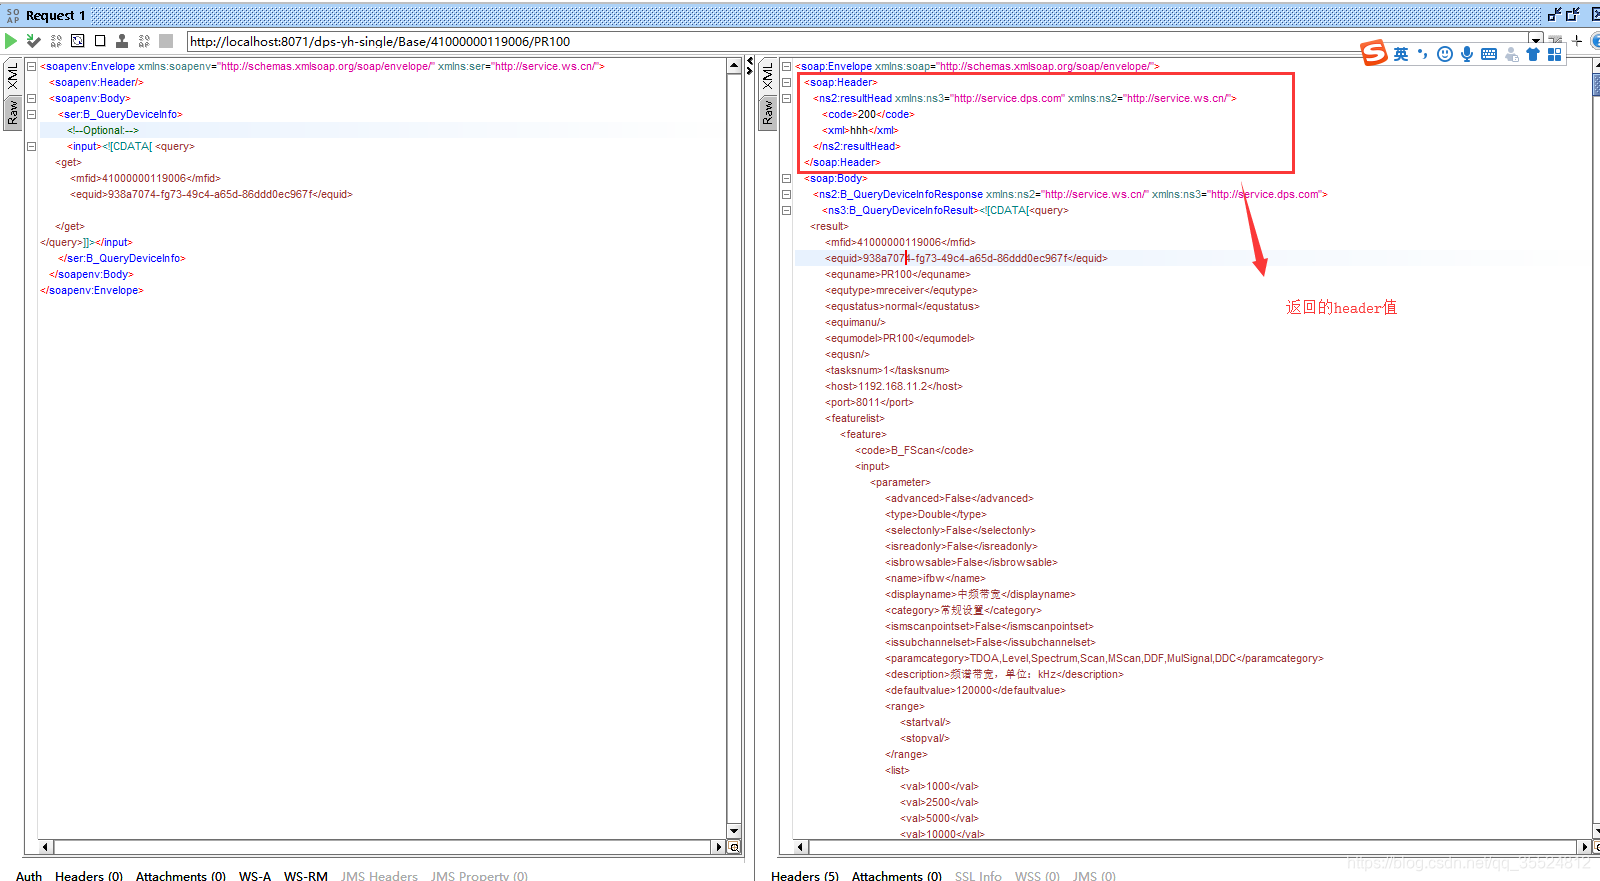Viewport: 1600px width, 881px height.
Task: Collapse the ns2:B_QueryDeviceInfoResponse node
Action: point(786,194)
